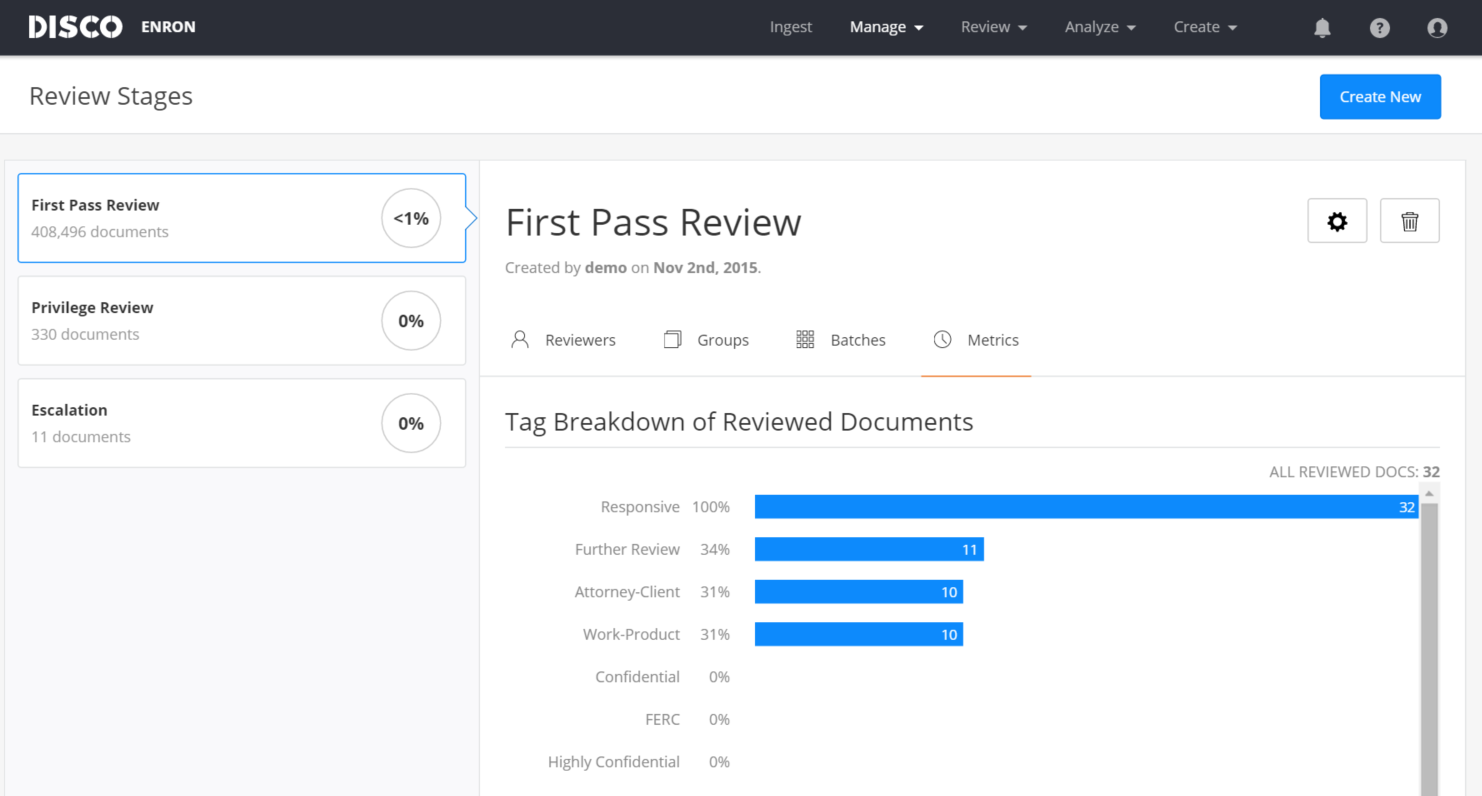Click the Privilege Review 0% progress circle

point(411,321)
